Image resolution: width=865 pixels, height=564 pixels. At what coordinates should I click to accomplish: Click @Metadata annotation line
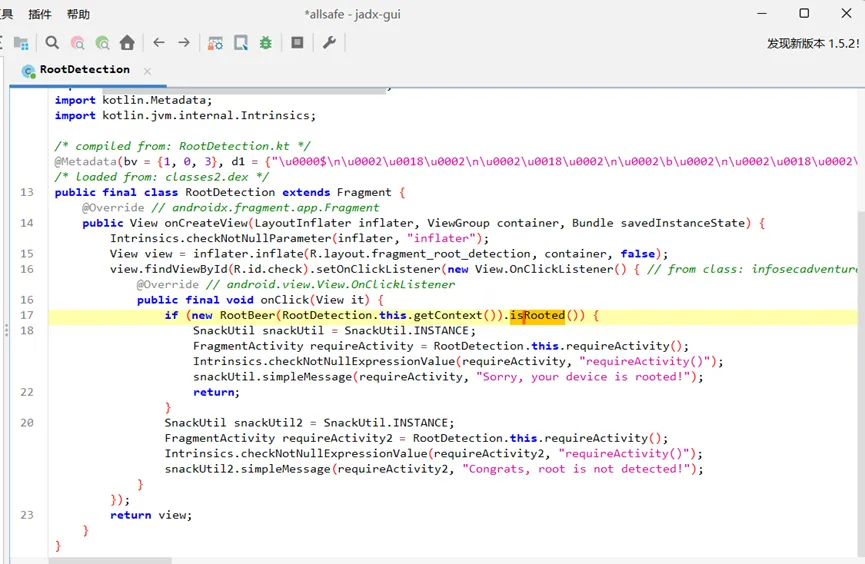456,162
